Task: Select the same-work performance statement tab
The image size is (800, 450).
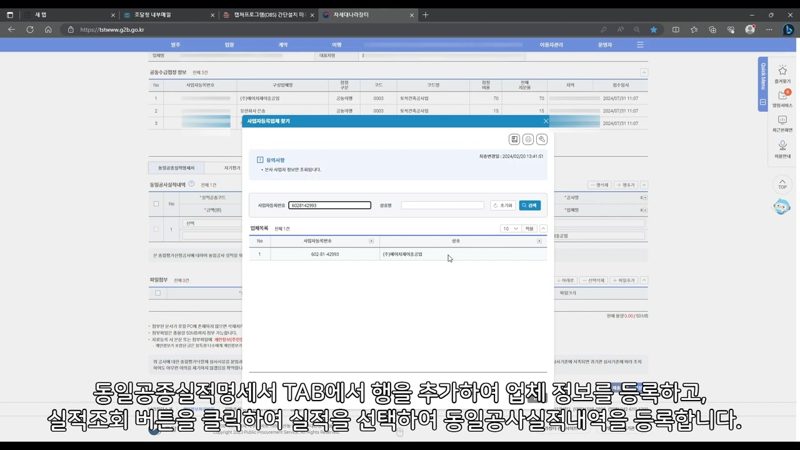Action: click(x=176, y=168)
